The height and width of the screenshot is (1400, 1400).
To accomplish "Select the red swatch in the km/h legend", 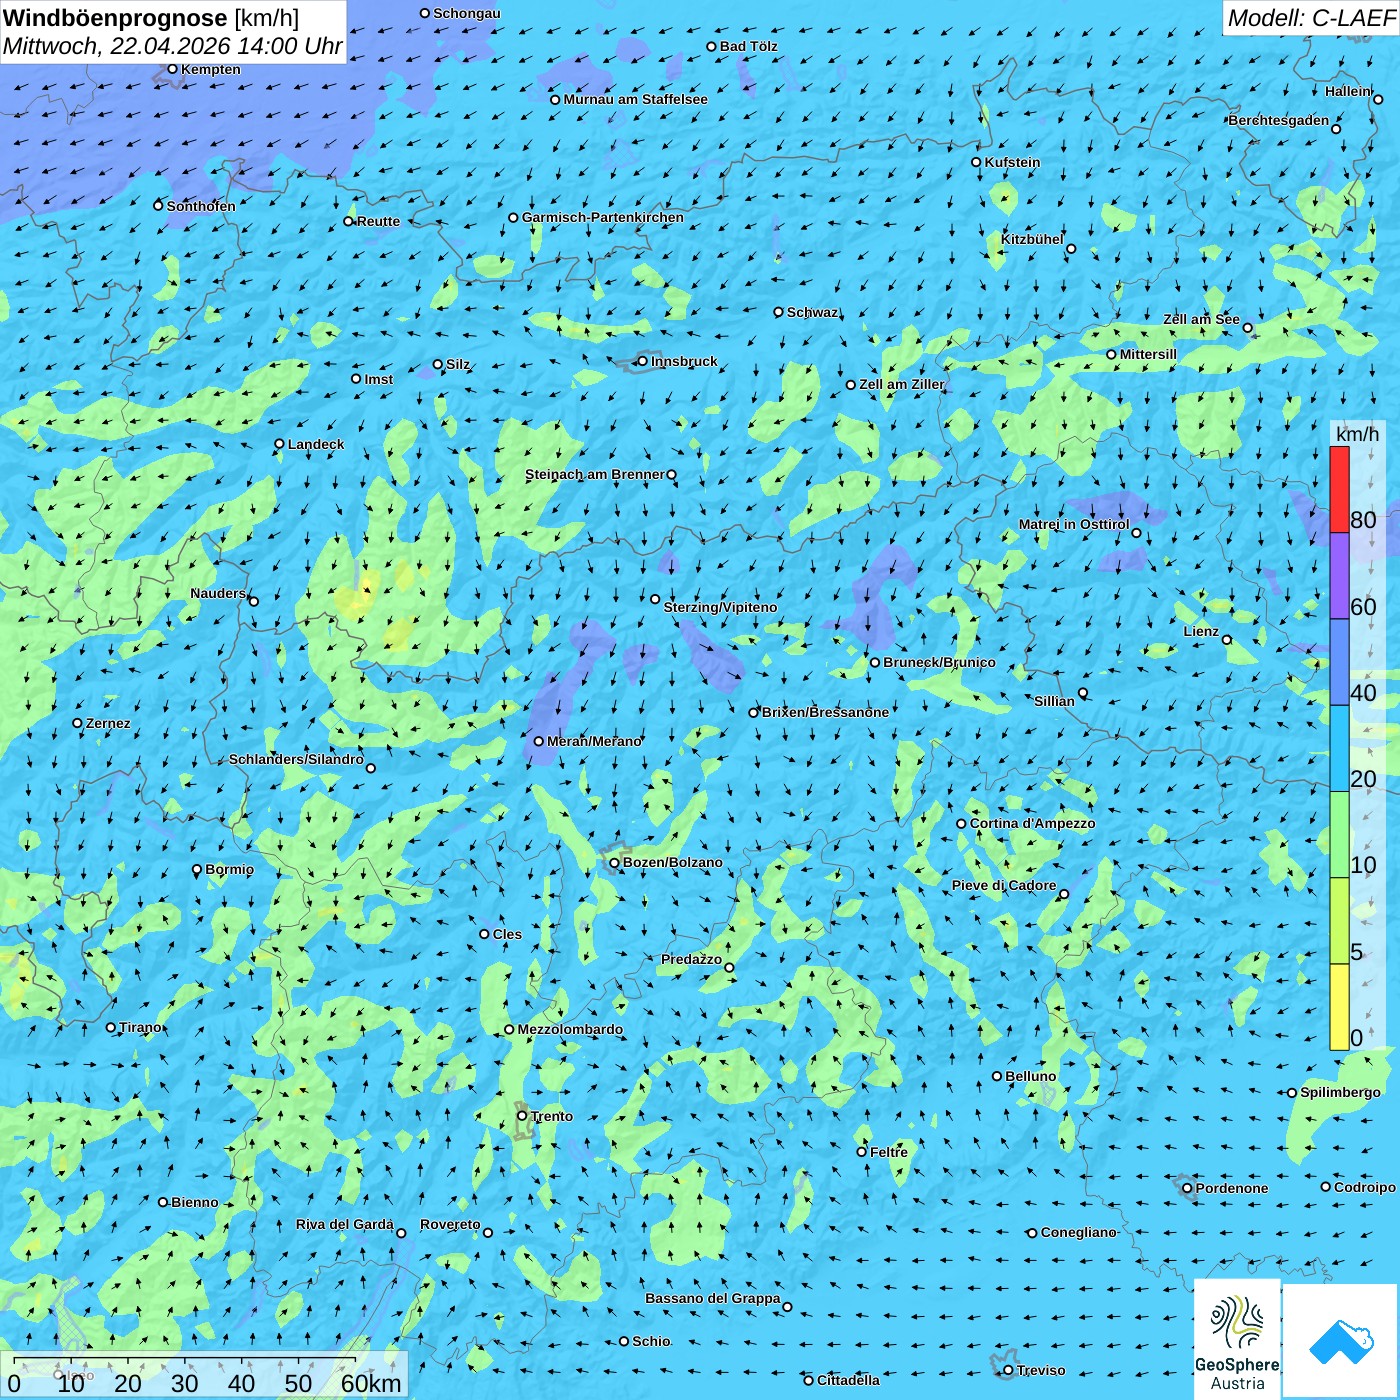I will (x=1339, y=489).
